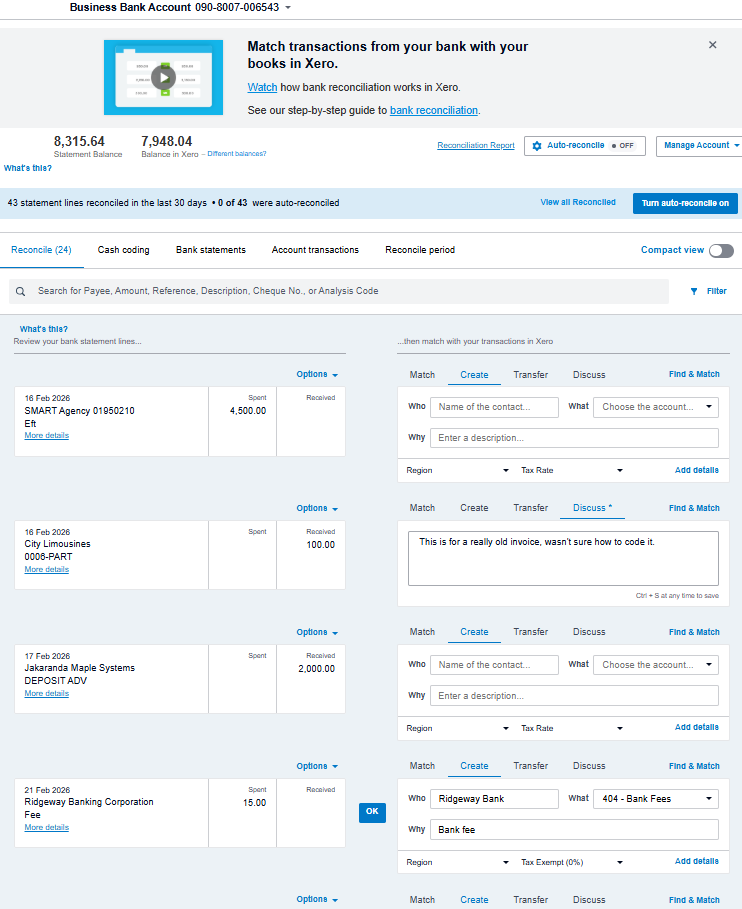Screen dimensions: 742x909
Task: Switch to the Reconcile (24) tab
Action: coord(41,250)
